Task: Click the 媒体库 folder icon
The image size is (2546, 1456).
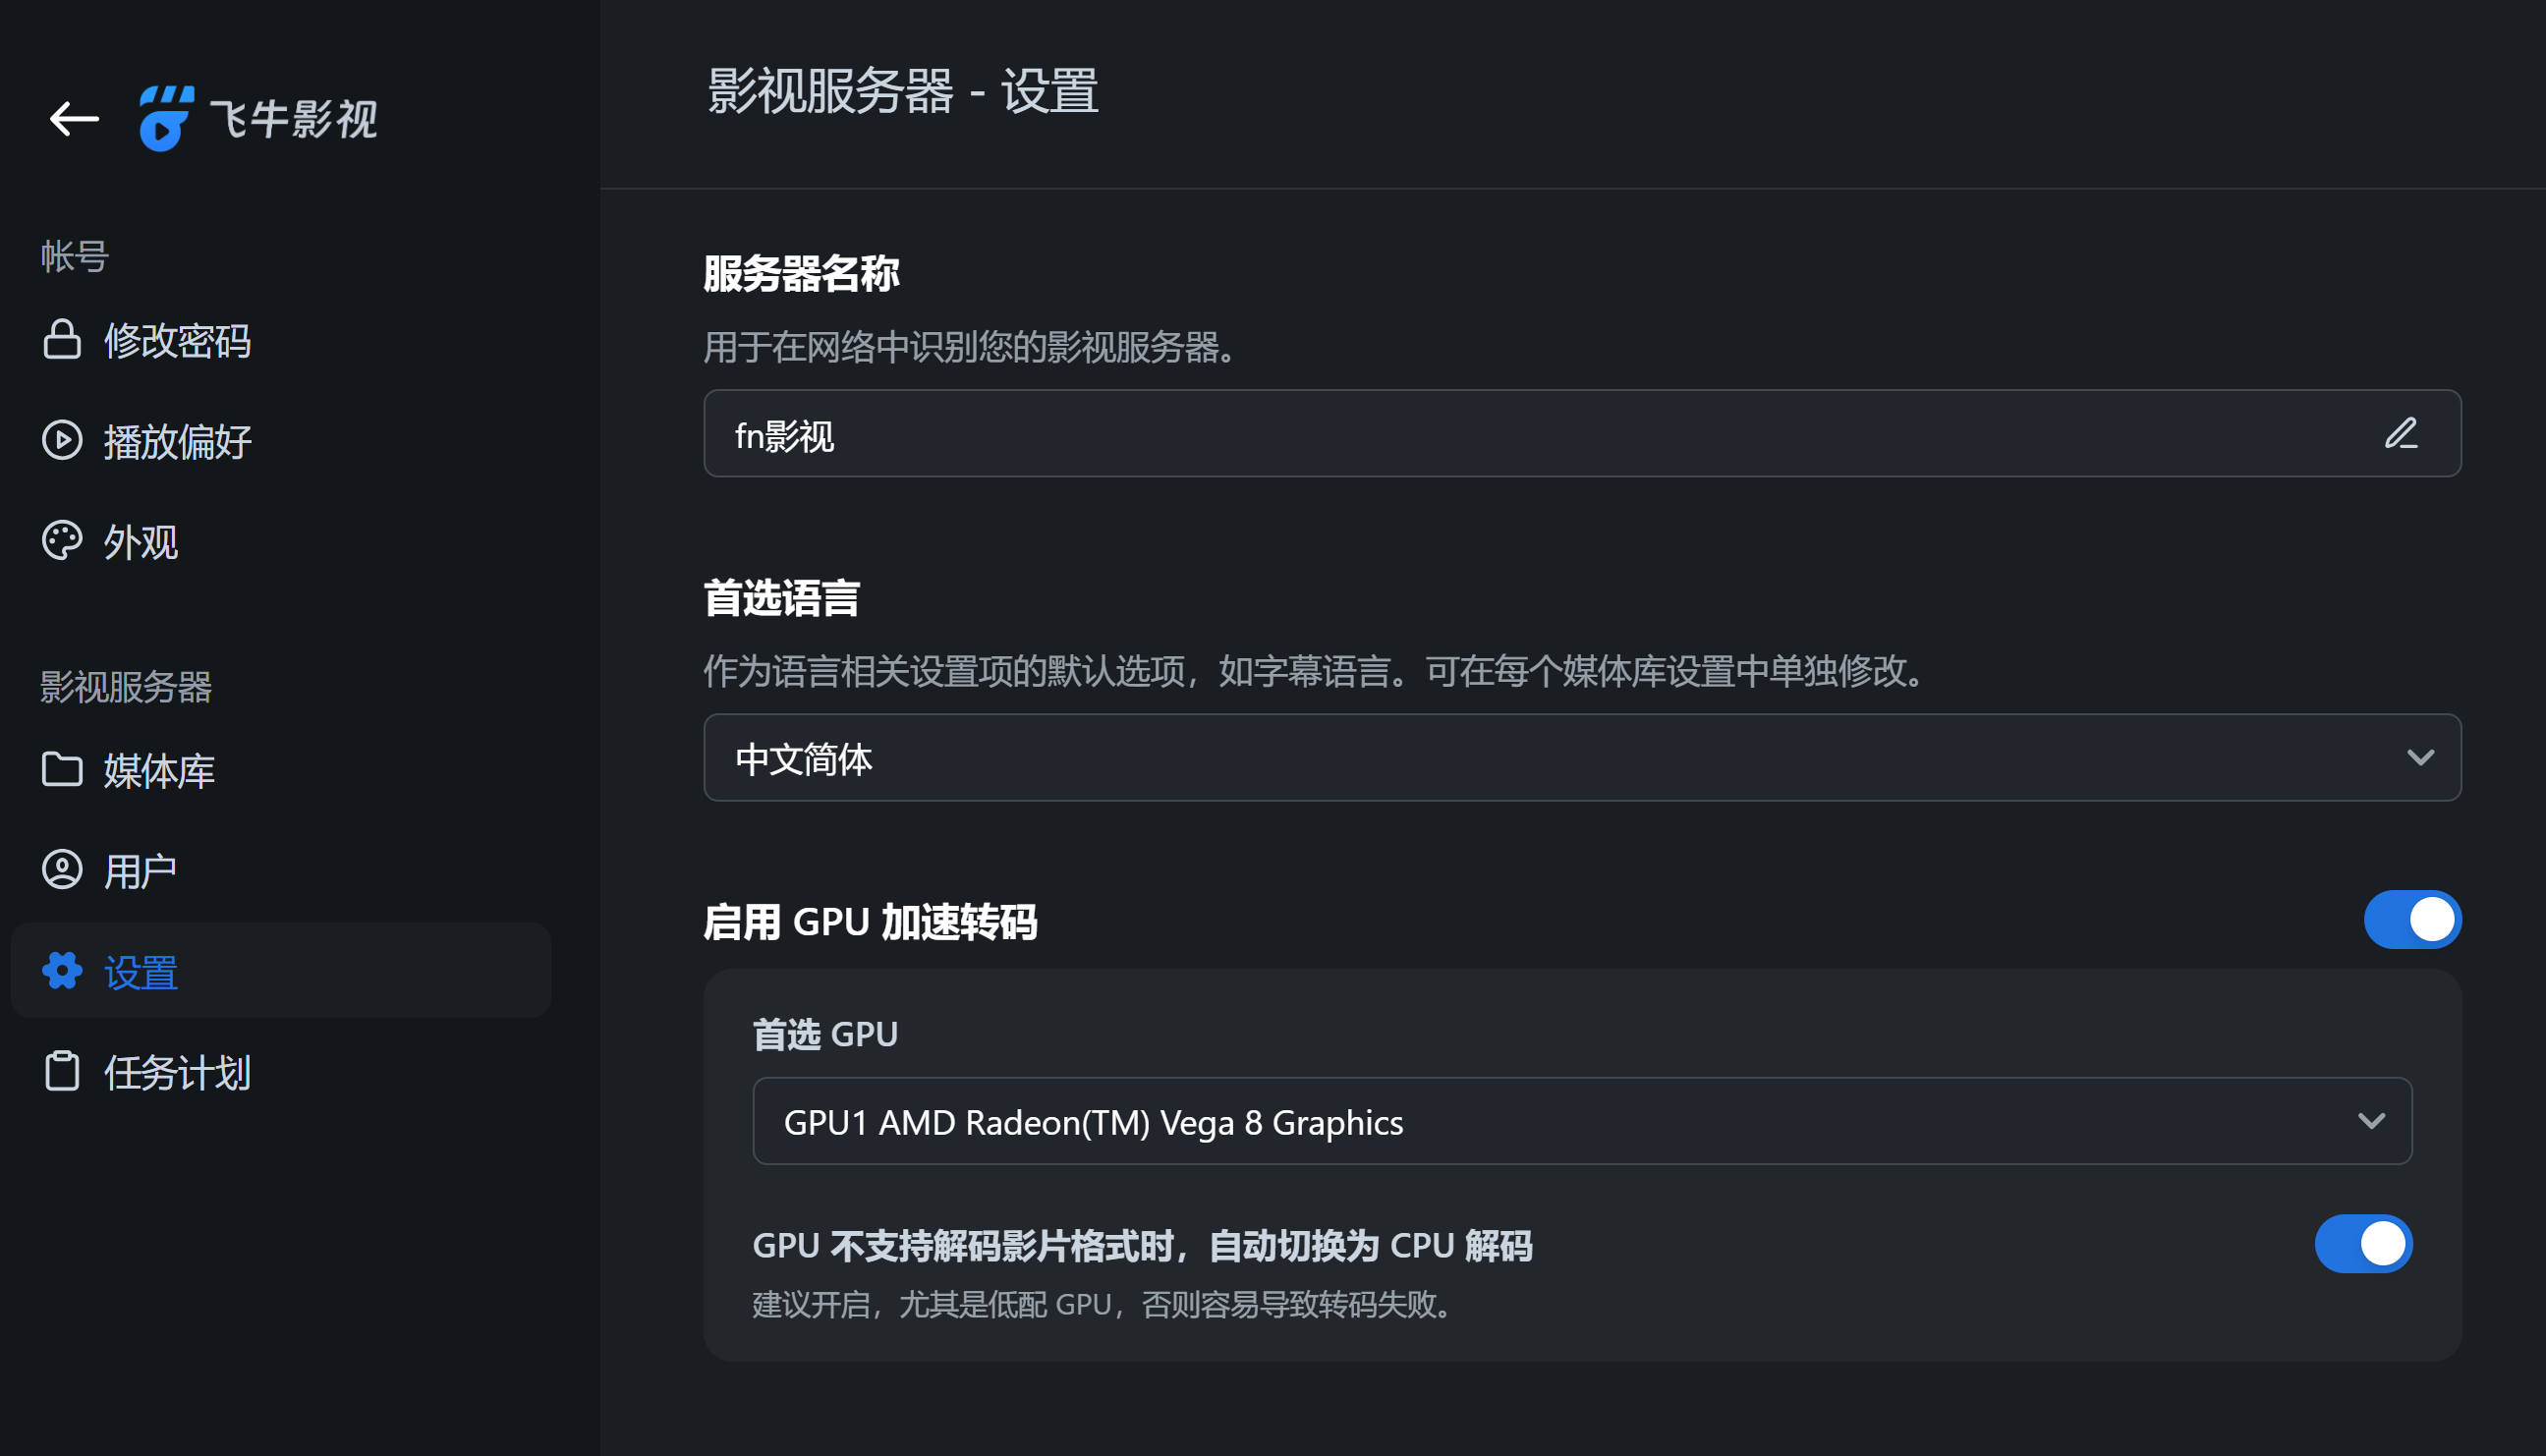Action: (x=62, y=770)
